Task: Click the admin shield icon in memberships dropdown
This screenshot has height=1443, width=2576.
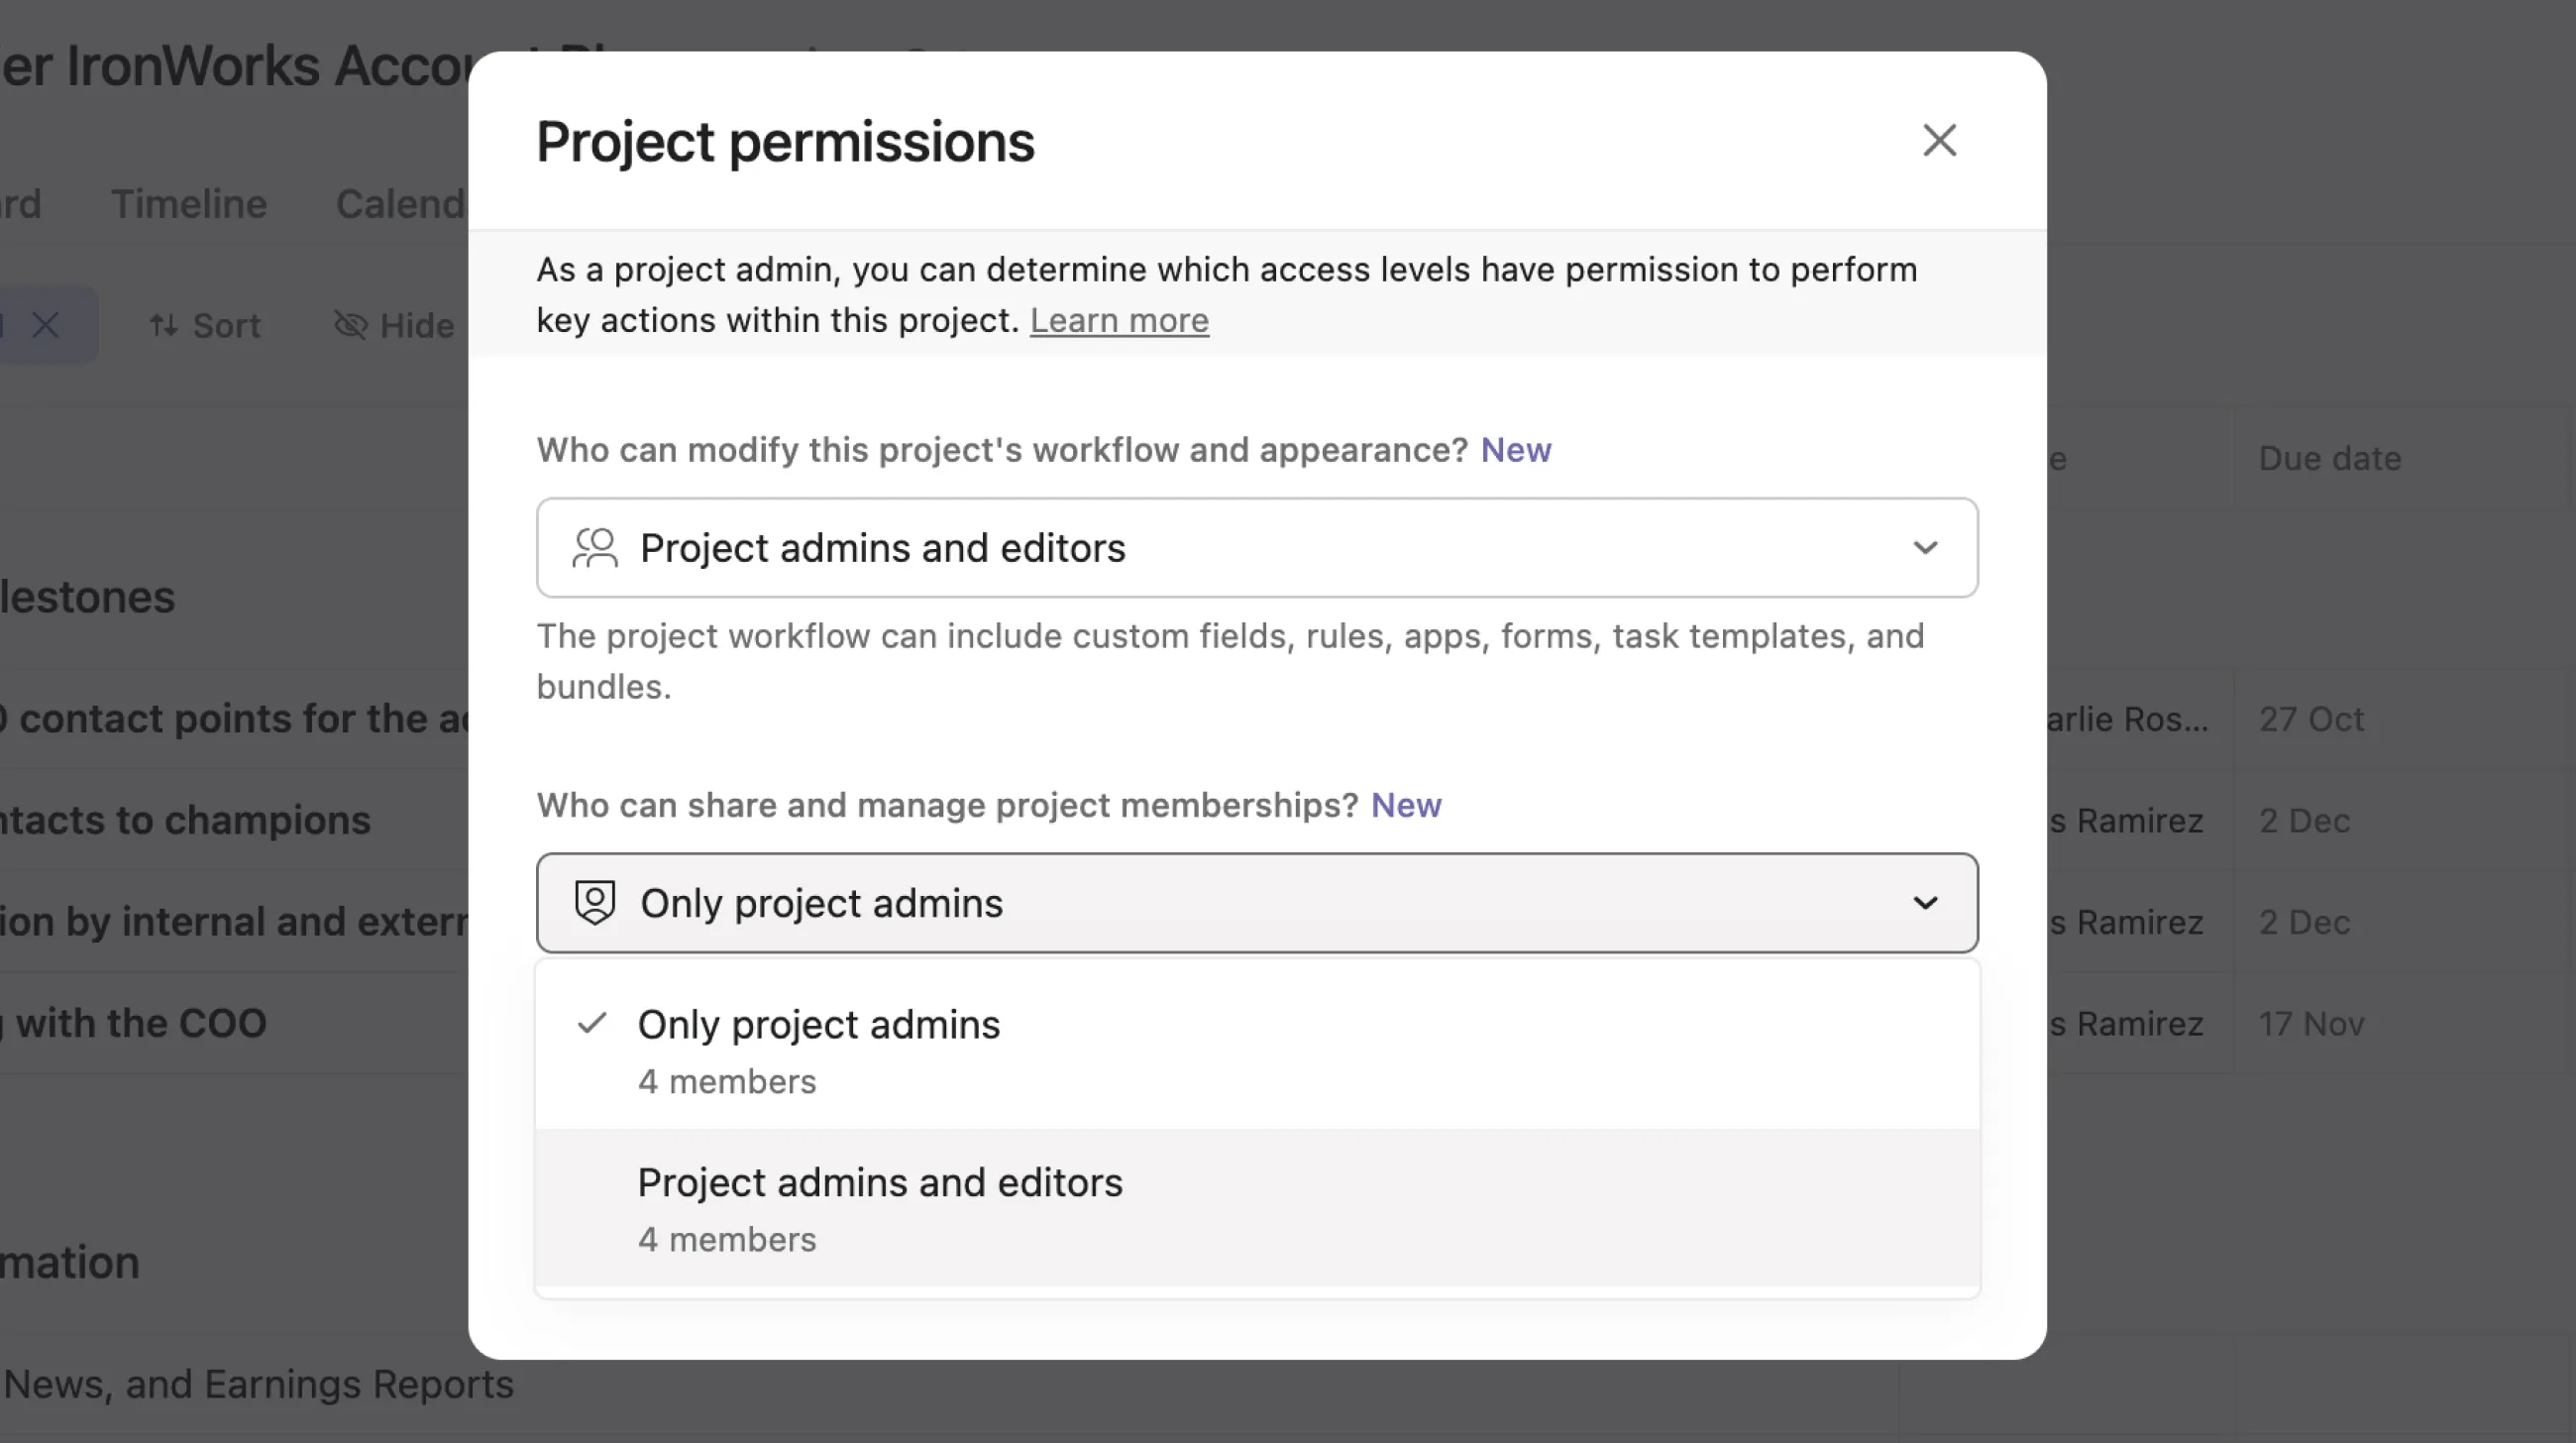Action: (x=594, y=903)
